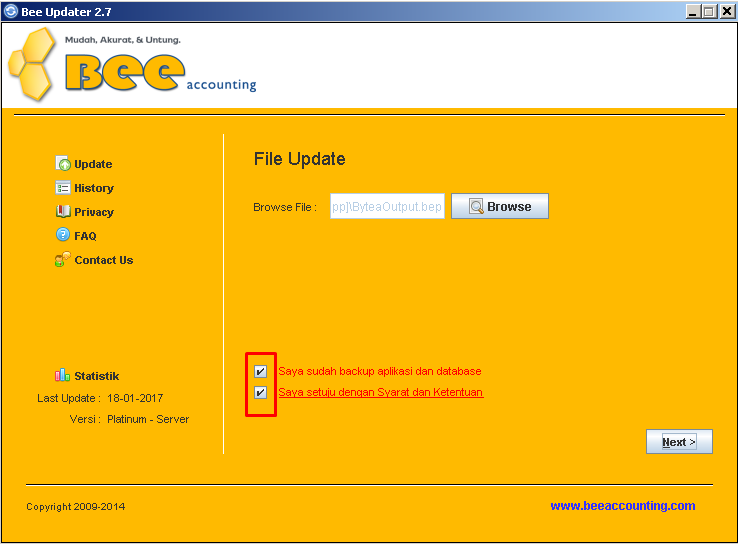Maximize the Bee Updater window
The height and width of the screenshot is (544, 738).
point(709,11)
